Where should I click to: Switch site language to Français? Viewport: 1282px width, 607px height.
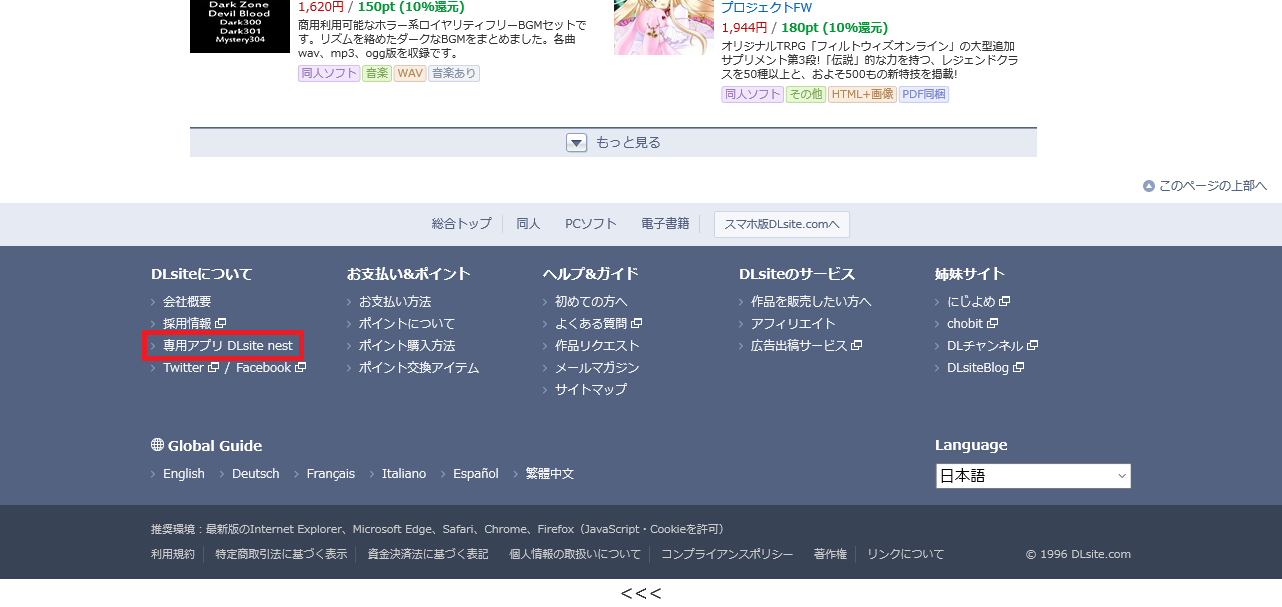[x=331, y=473]
